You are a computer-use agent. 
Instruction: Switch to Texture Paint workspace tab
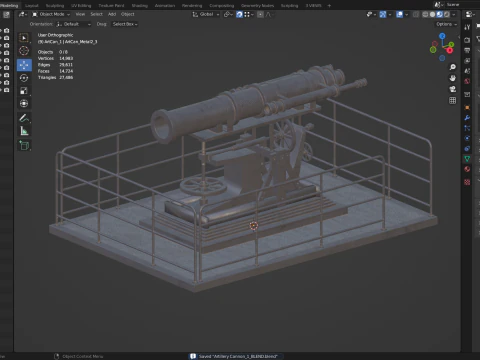(x=111, y=5)
